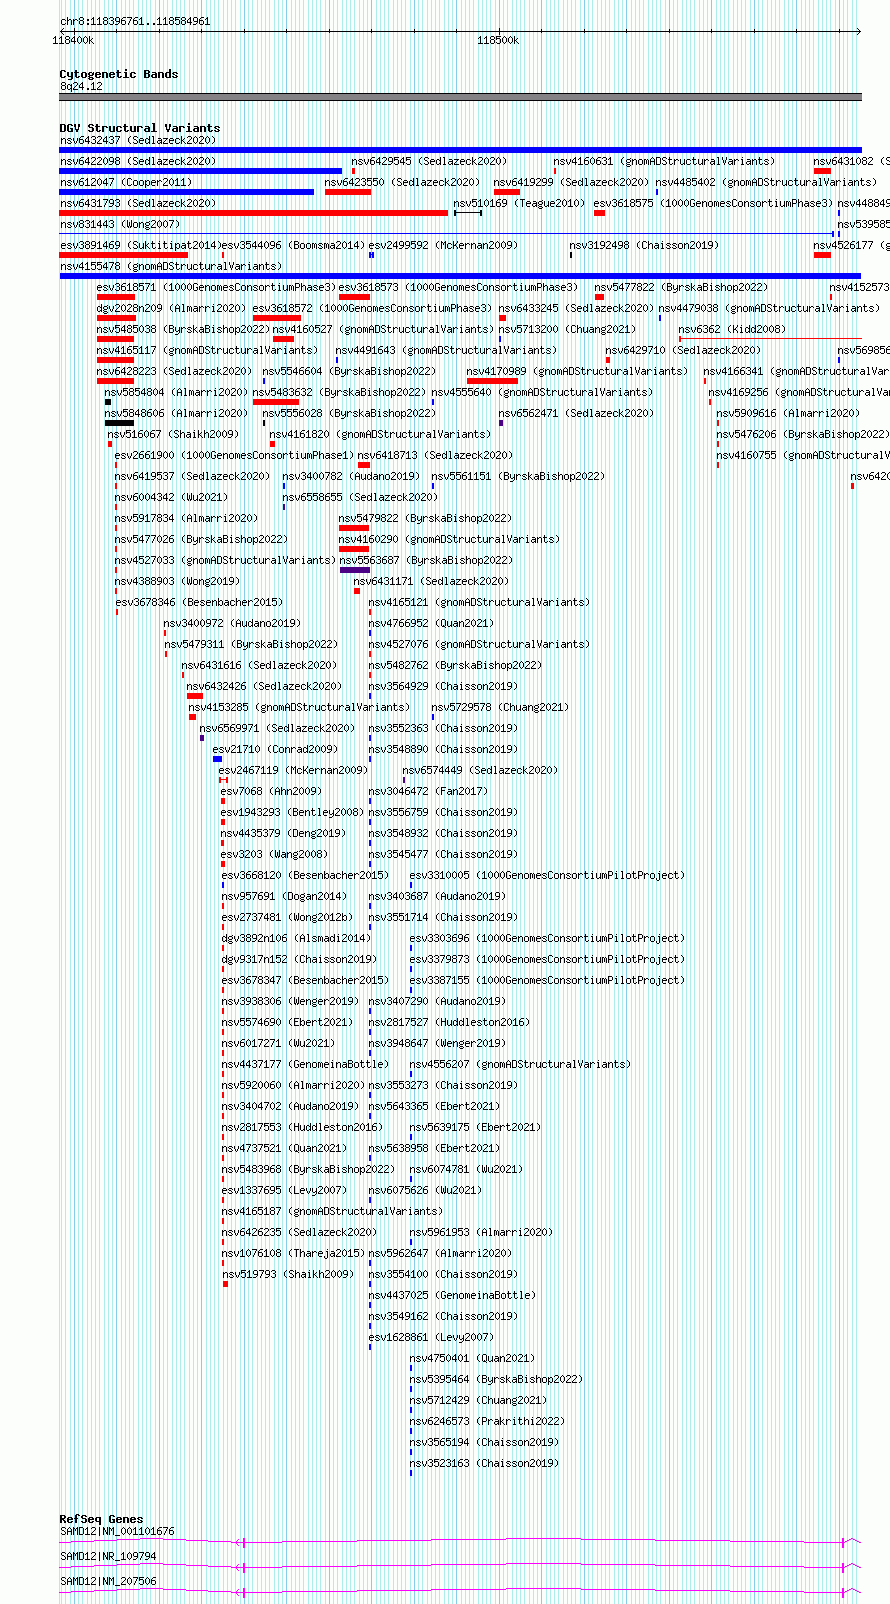Open nsv6246573 (Prakrithi2022) label
Image resolution: width=890 pixels, height=1604 pixels.
tap(487, 1422)
